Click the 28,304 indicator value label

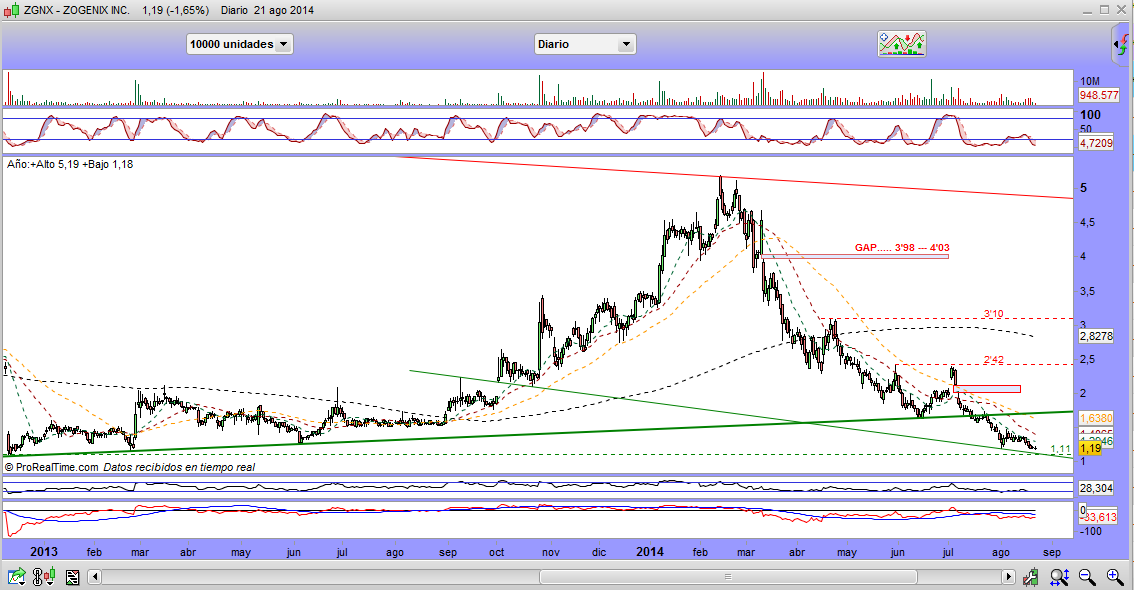(1096, 488)
